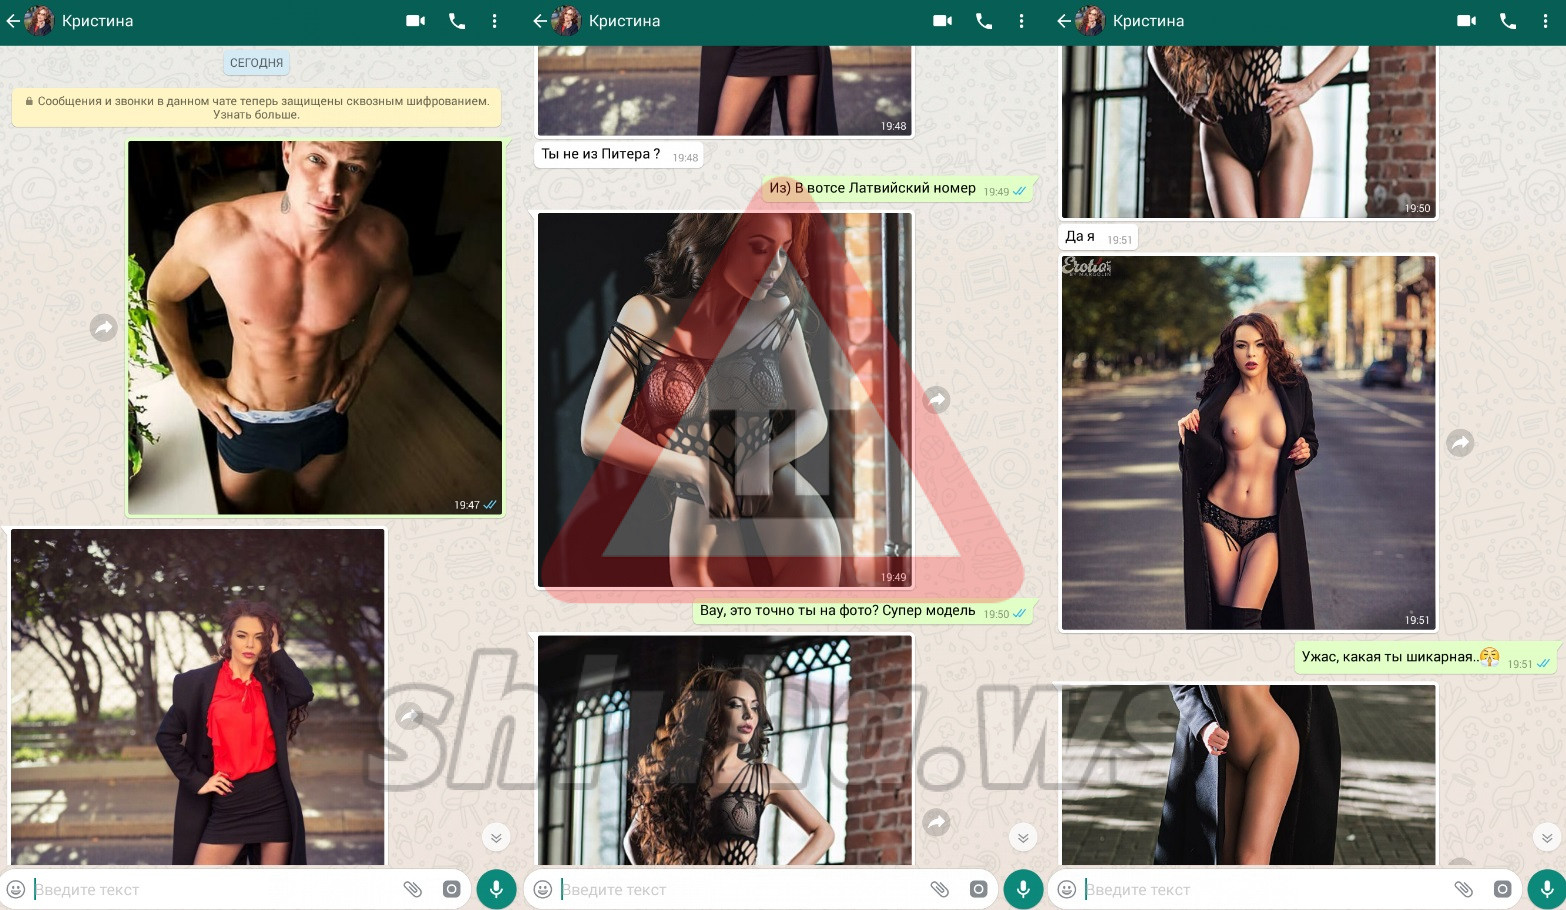Open the camera icon in the right chat input
1566x910 pixels.
coord(1502,889)
